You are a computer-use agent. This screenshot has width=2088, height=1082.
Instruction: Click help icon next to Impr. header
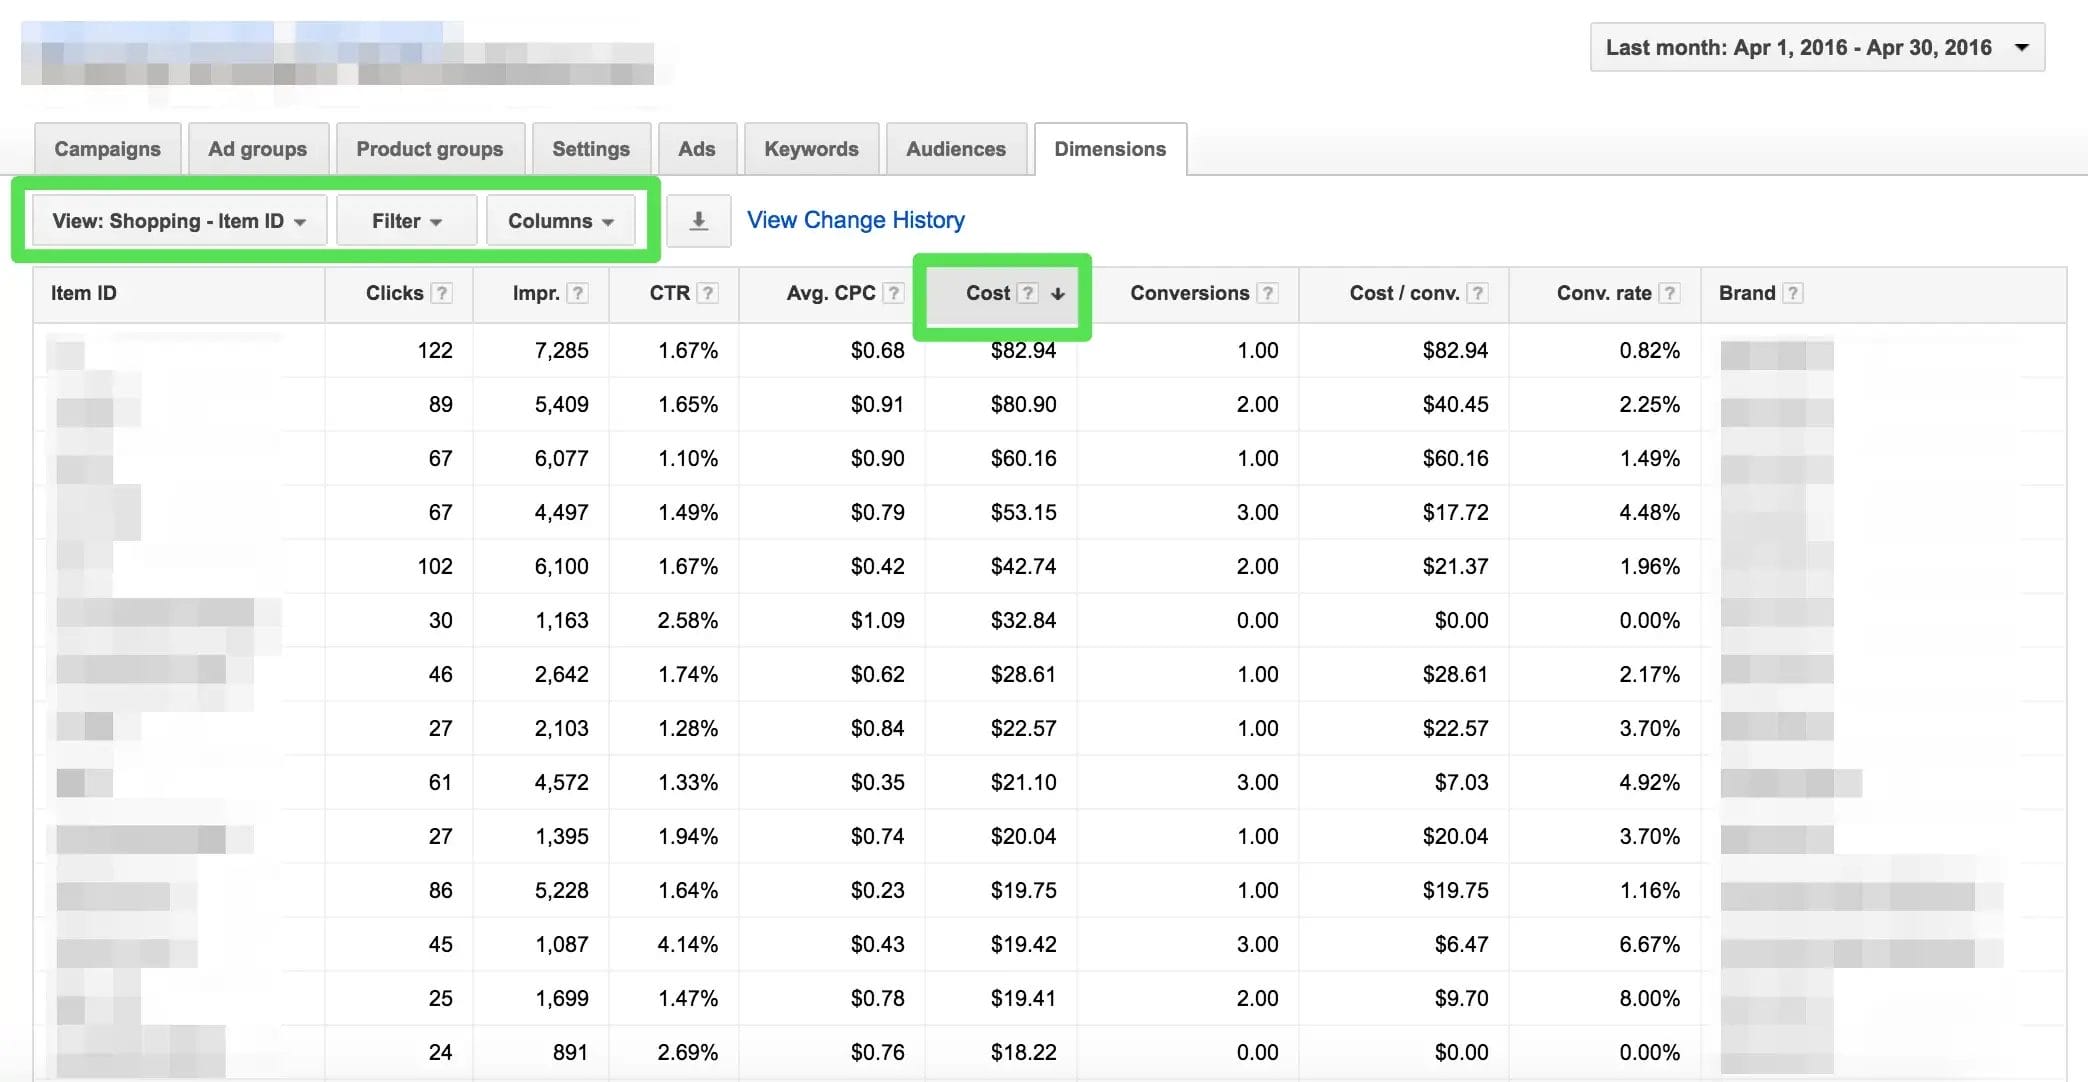point(577,293)
